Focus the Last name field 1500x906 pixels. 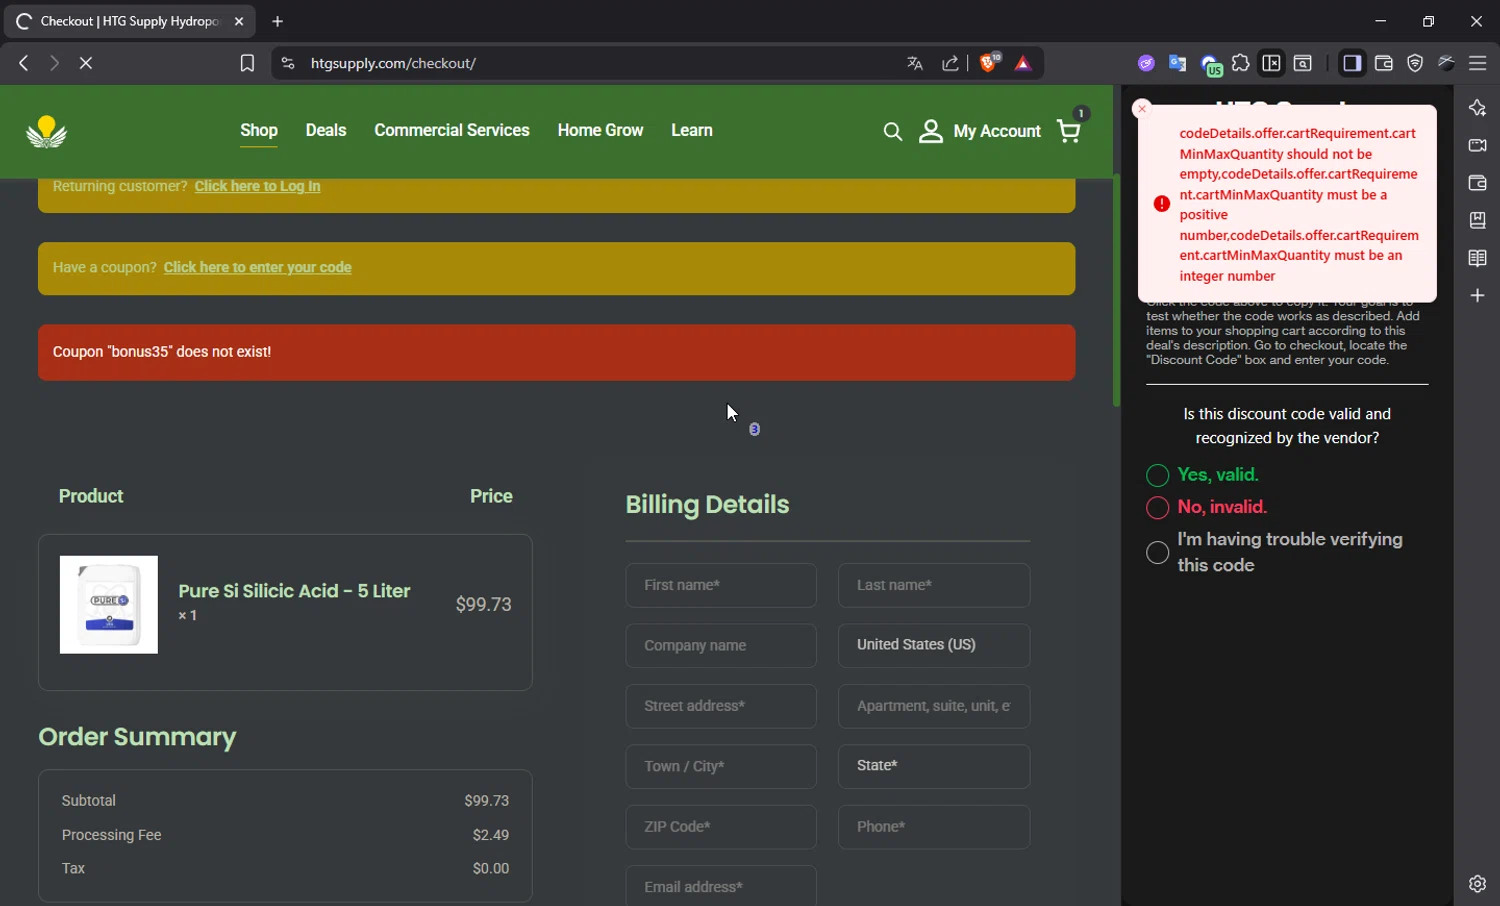pos(934,585)
